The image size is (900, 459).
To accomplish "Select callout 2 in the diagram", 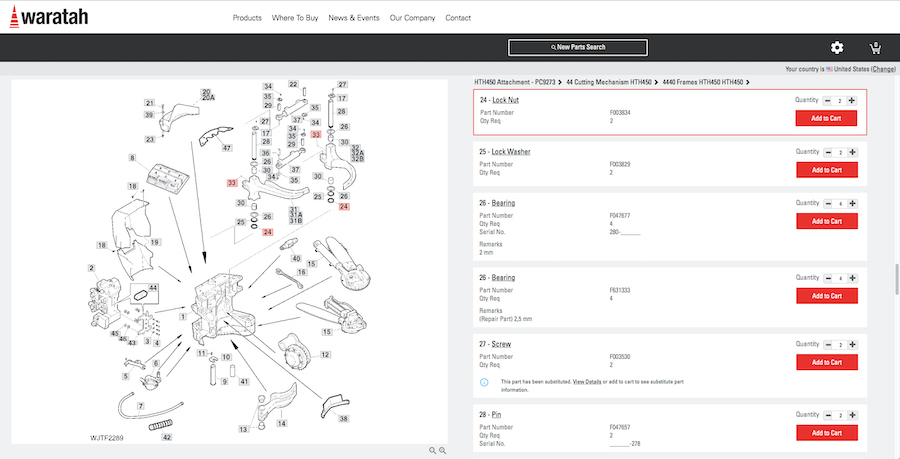I will coord(91,267).
